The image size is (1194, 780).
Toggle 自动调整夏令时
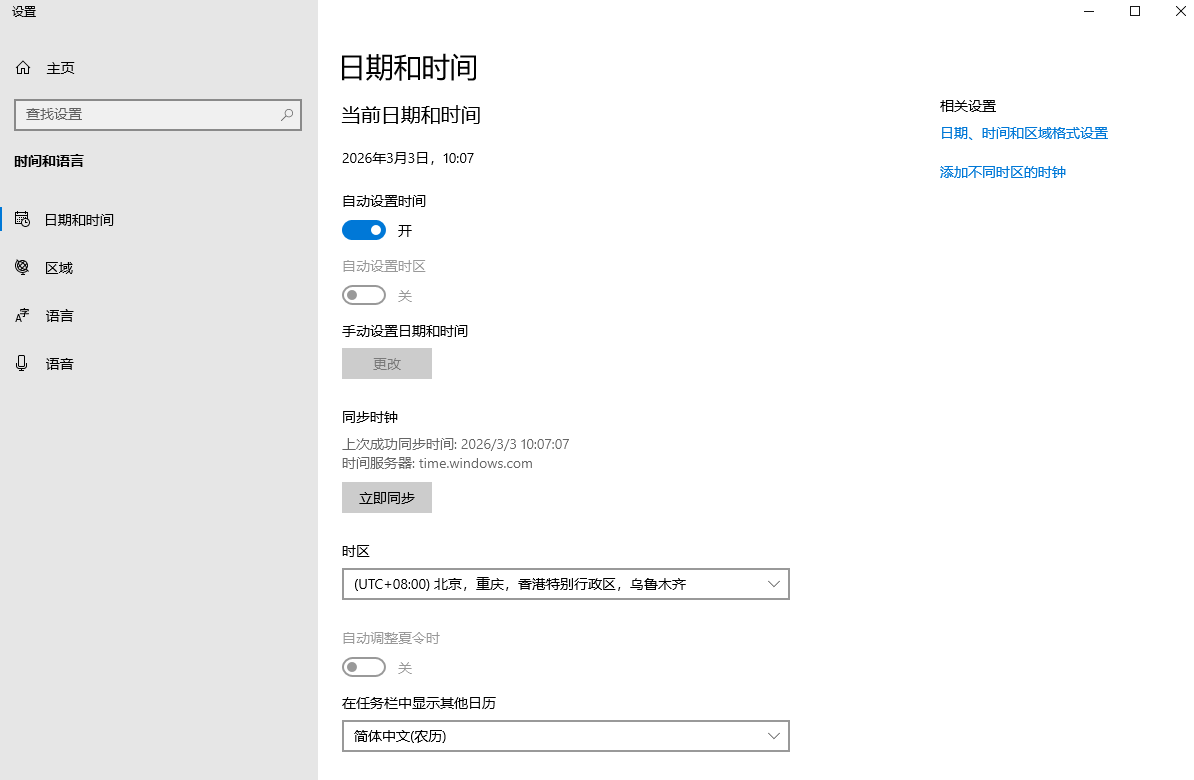click(364, 666)
